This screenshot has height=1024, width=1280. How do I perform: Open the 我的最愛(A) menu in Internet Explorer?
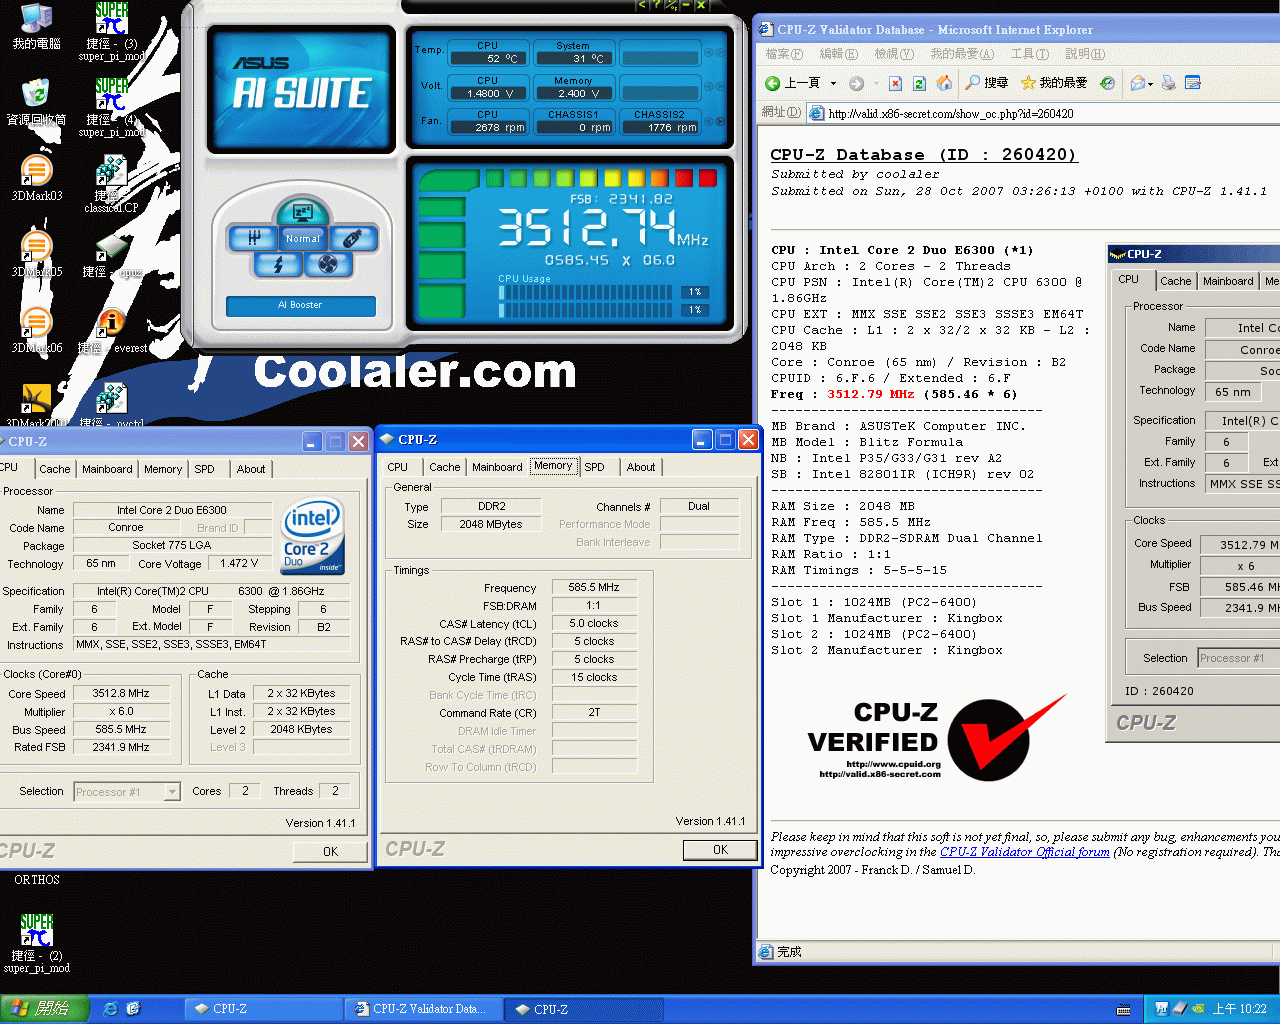tap(962, 54)
